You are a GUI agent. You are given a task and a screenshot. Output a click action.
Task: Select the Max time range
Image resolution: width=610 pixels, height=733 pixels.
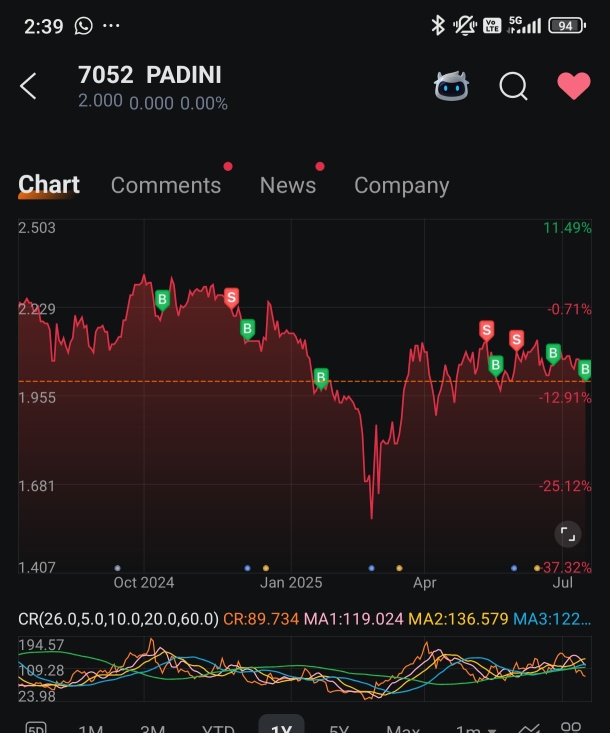coord(403,727)
